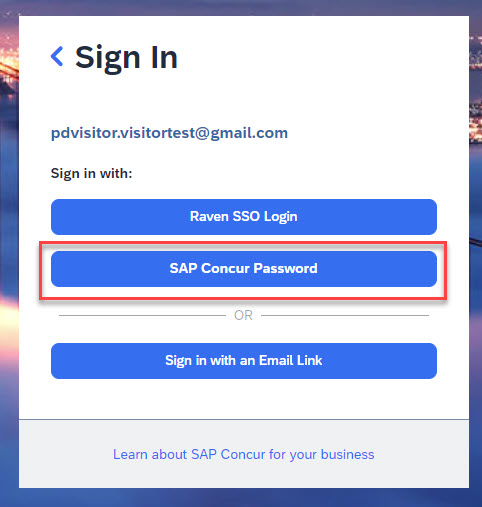Click the background photo left of the card
The width and height of the screenshot is (482, 507).
[x=9, y=253]
